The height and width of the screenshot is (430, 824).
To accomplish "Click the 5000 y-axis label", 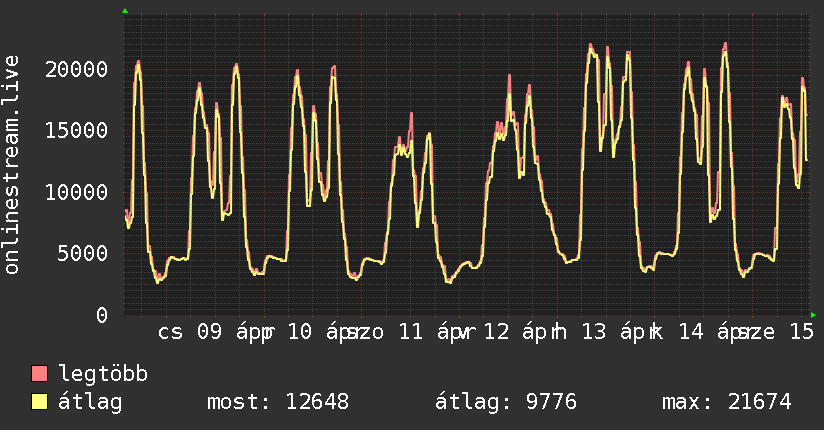I will (83, 253).
